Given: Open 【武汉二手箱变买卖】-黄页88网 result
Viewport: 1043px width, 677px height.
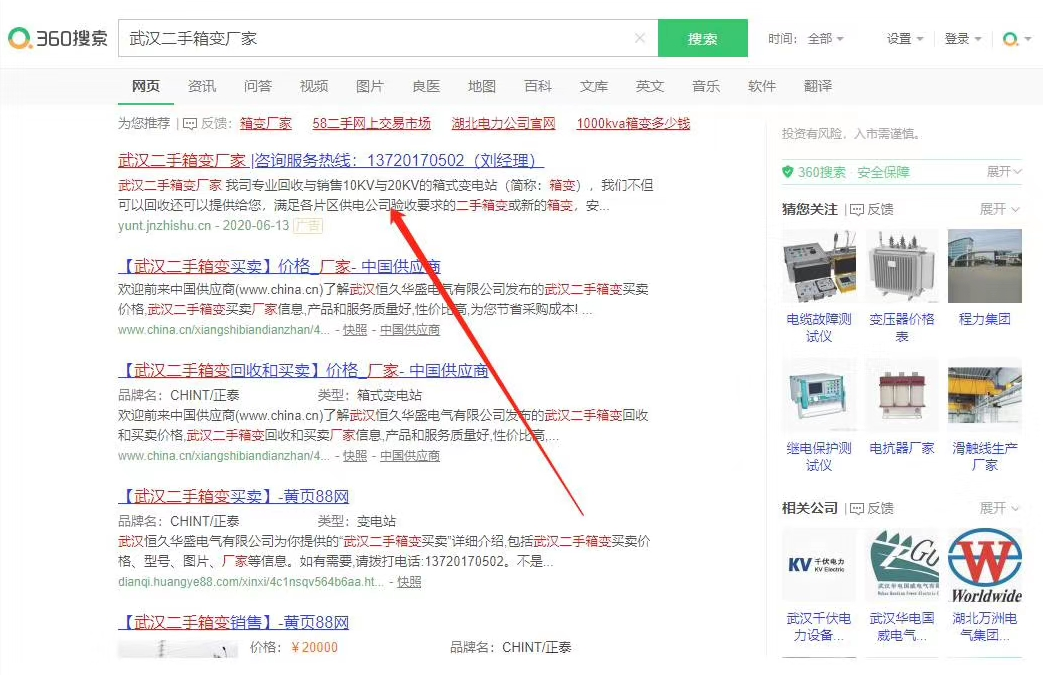Looking at the screenshot, I should 233,496.
